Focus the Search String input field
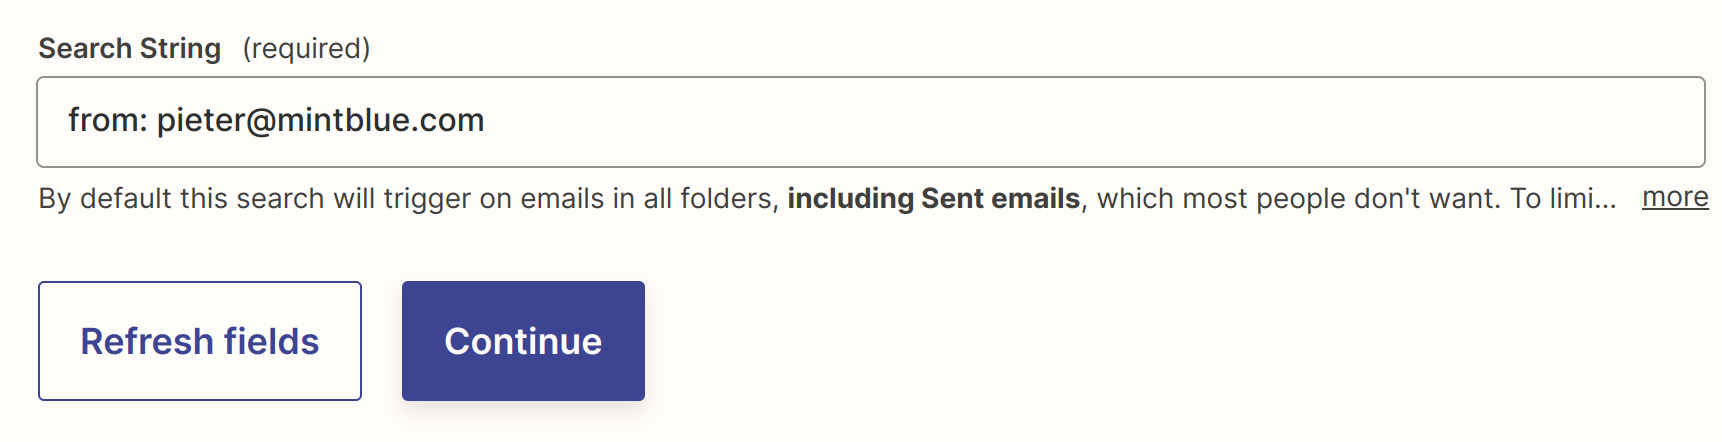Image resolution: width=1722 pixels, height=442 pixels. pyautogui.click(x=870, y=122)
